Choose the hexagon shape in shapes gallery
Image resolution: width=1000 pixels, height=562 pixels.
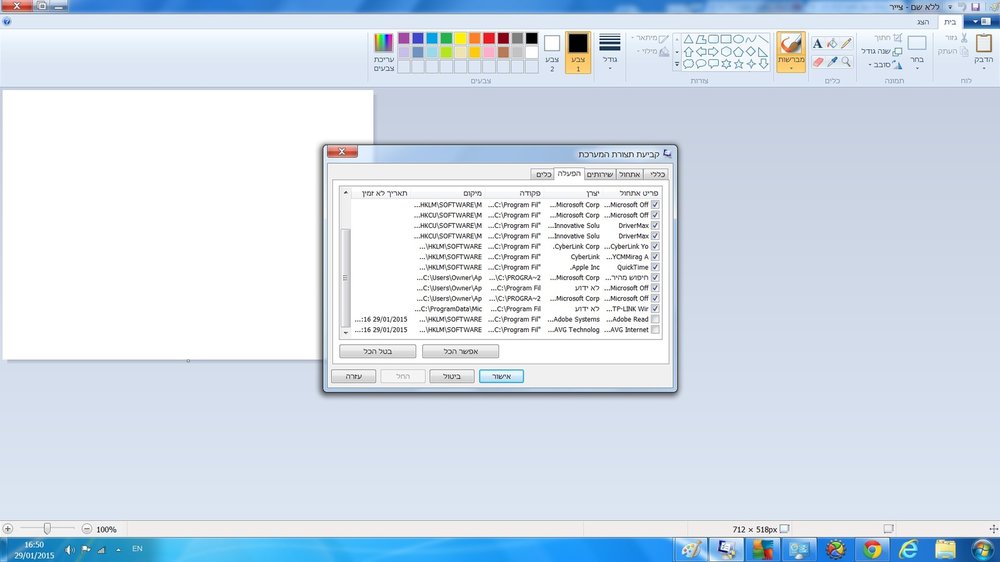click(x=726, y=52)
